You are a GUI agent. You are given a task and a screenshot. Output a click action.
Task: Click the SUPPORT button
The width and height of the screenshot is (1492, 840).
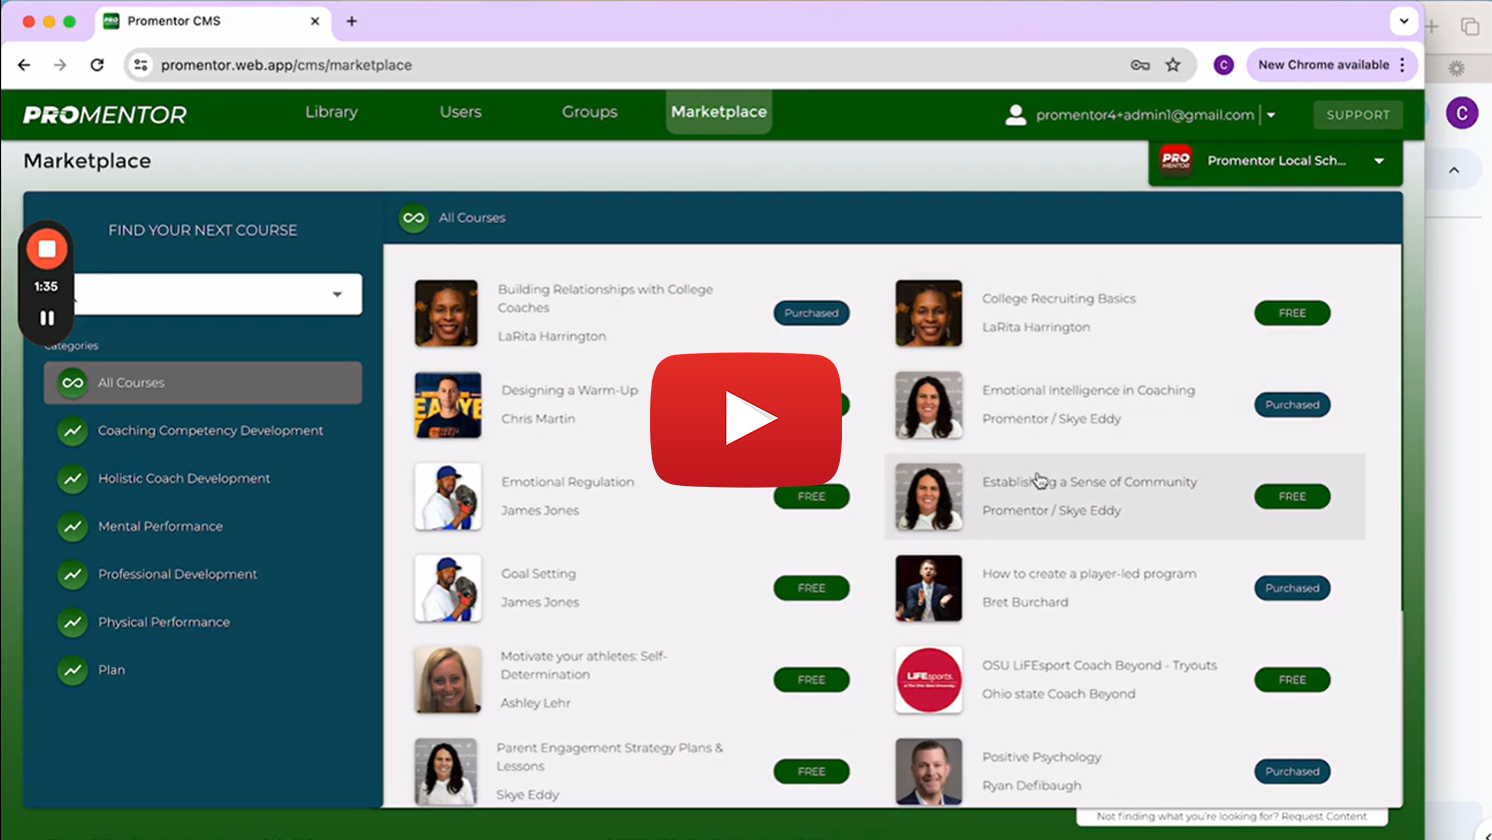pos(1357,115)
